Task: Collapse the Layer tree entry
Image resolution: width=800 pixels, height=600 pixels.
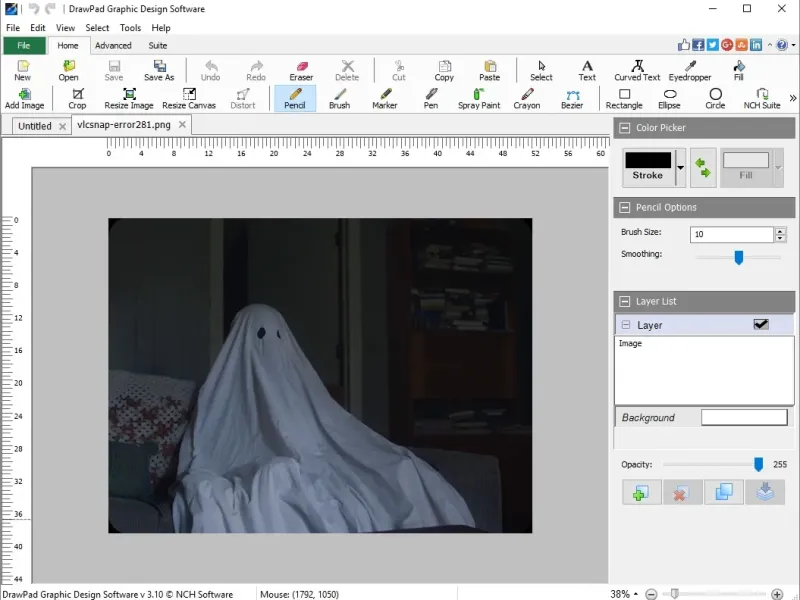Action: (626, 325)
